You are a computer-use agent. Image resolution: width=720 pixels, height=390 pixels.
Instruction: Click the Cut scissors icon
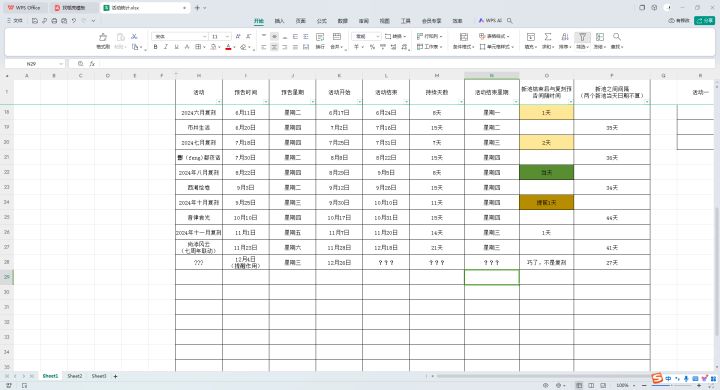click(134, 36)
